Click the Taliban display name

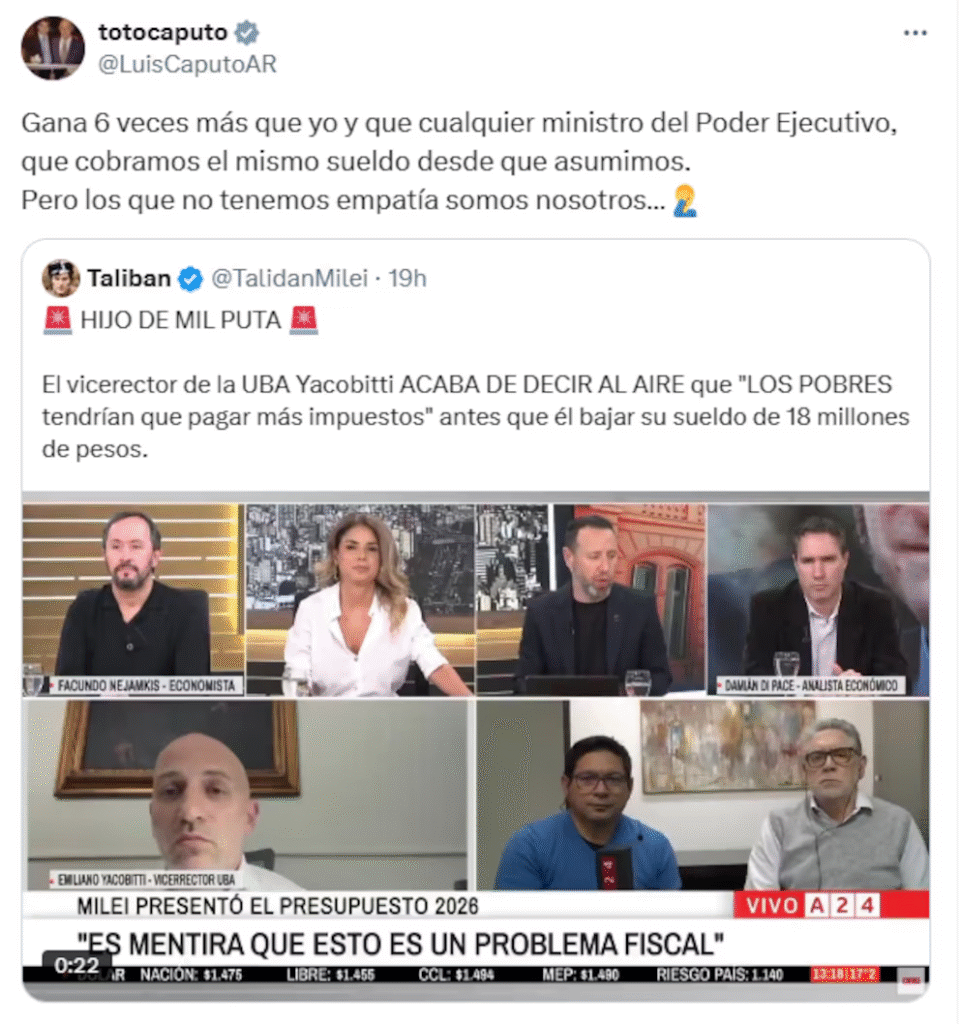click(x=129, y=278)
